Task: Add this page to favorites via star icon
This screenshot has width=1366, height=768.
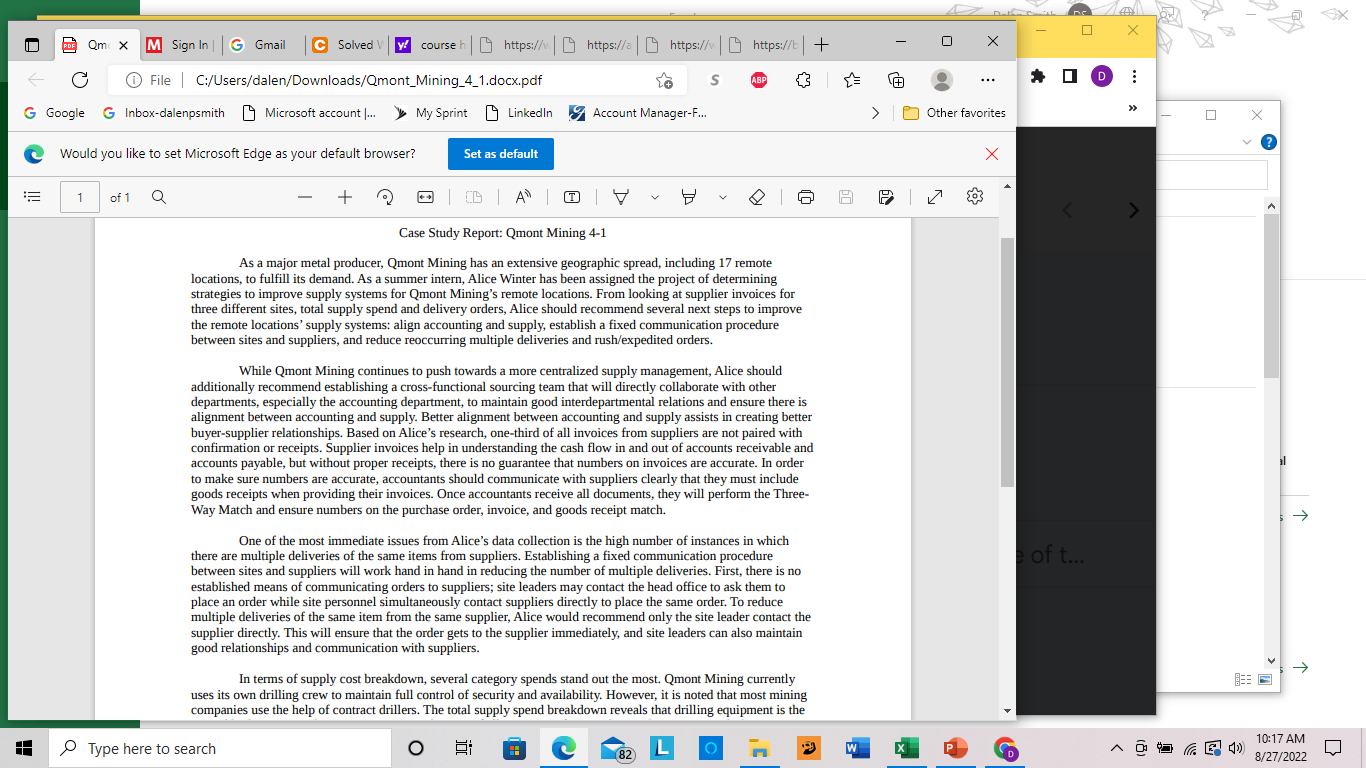Action: (664, 80)
